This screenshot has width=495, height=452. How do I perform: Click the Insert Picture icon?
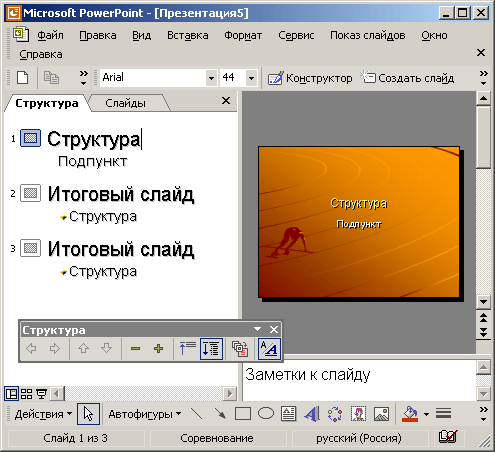click(381, 414)
